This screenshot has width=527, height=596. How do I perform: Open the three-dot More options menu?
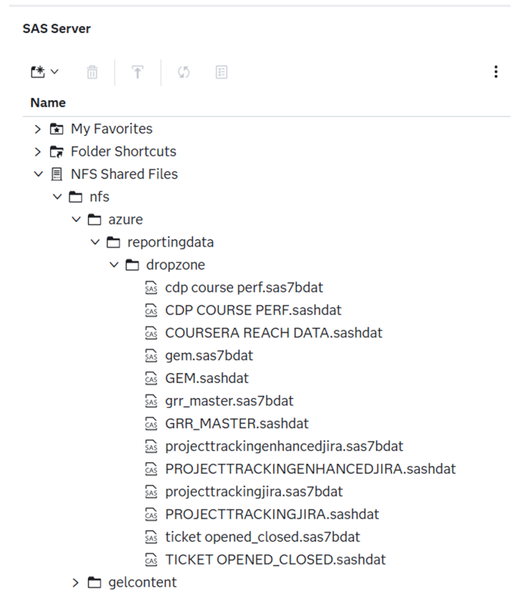[x=496, y=72]
